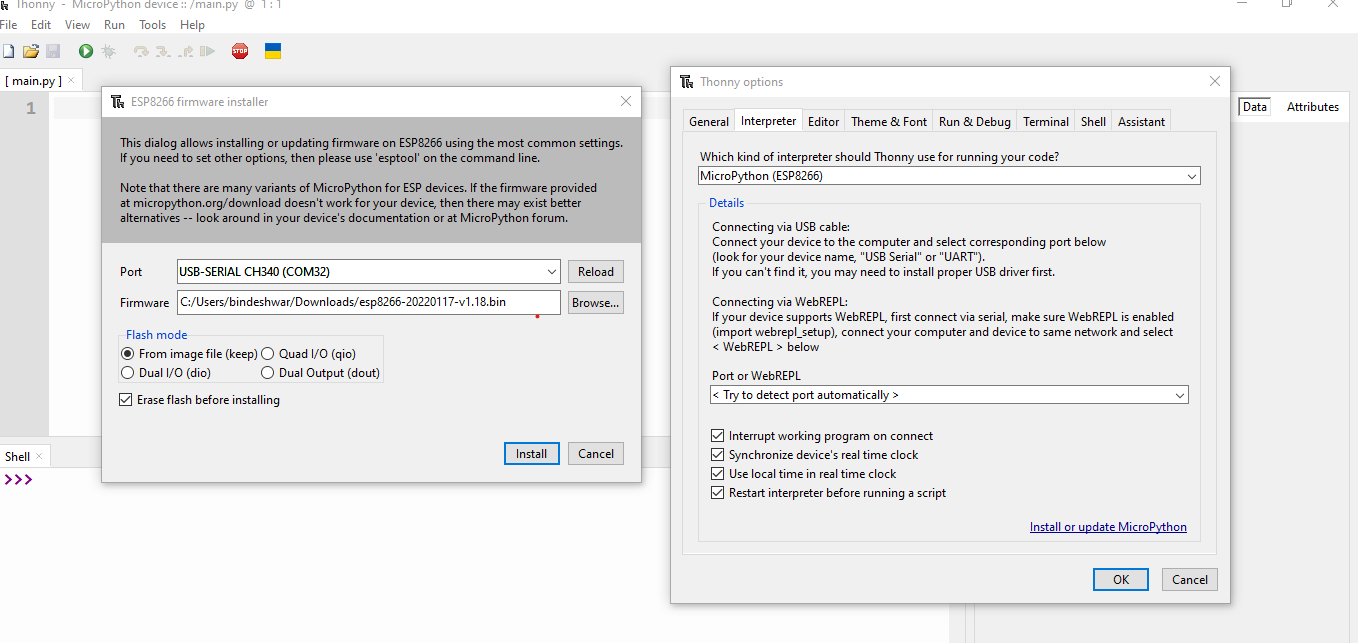
Task: Switch to the Run & Debug tab
Action: tap(975, 121)
